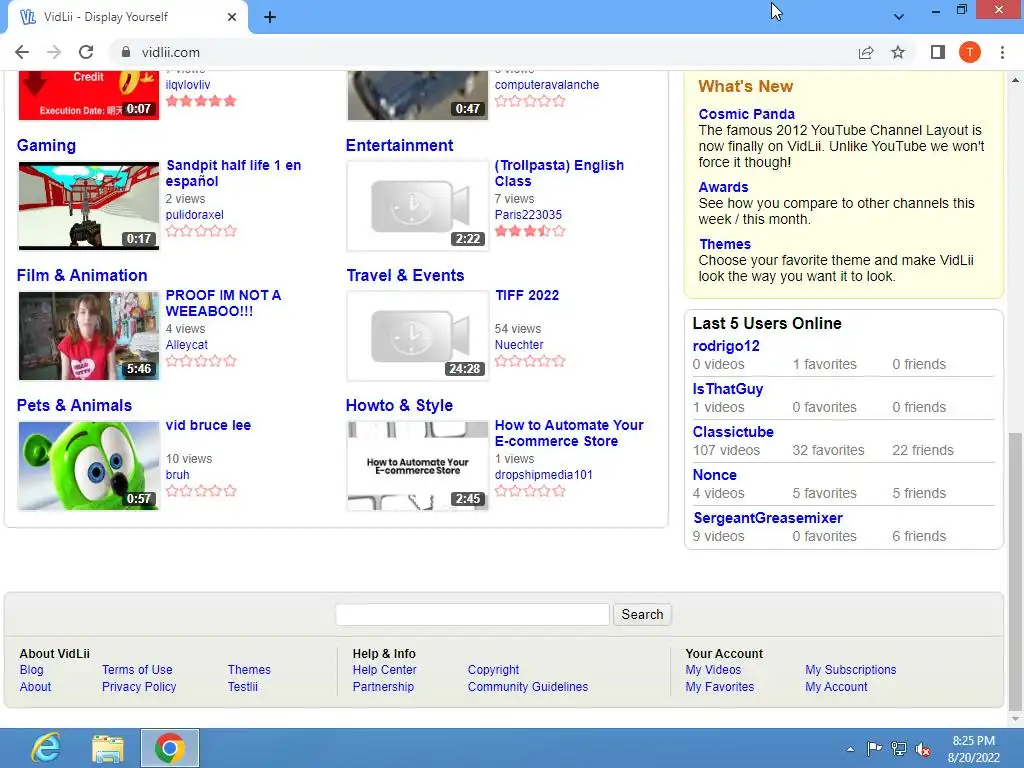Launch Internet Explorer from the taskbar
This screenshot has height=768, width=1024.
(46, 748)
